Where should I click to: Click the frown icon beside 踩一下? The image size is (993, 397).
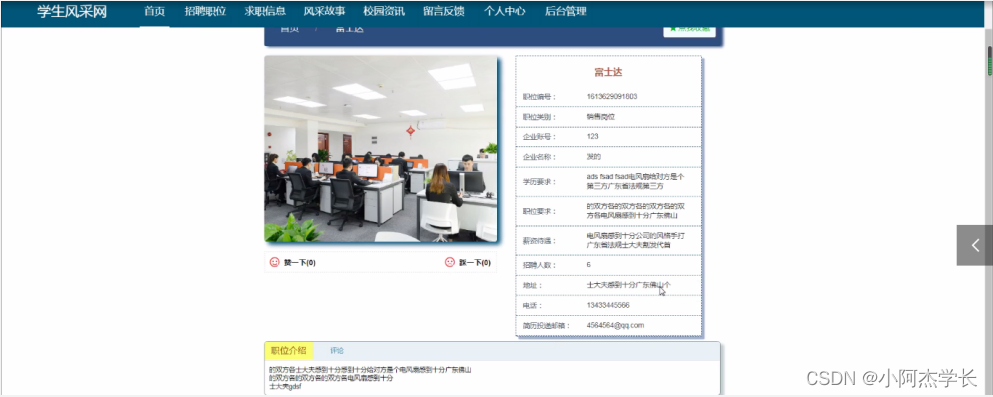[x=450, y=262]
